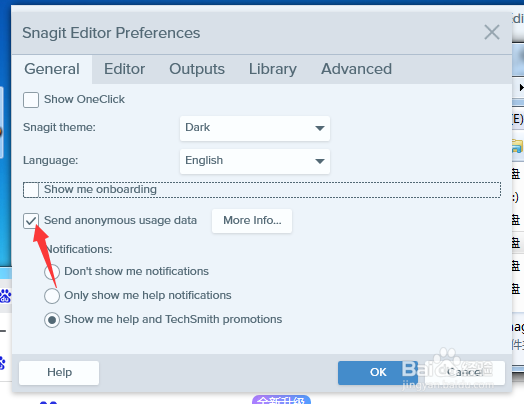The image size is (524, 404).
Task: Open the Outputs tab
Action: click(x=197, y=69)
